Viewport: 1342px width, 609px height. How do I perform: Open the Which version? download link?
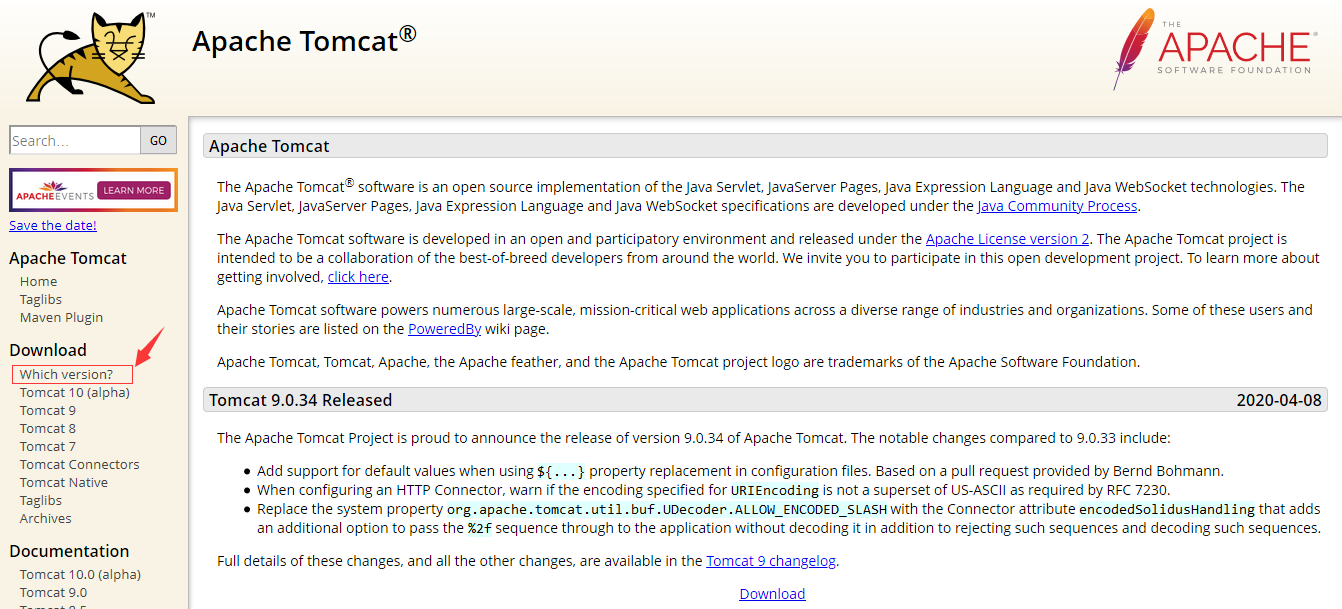coord(66,375)
